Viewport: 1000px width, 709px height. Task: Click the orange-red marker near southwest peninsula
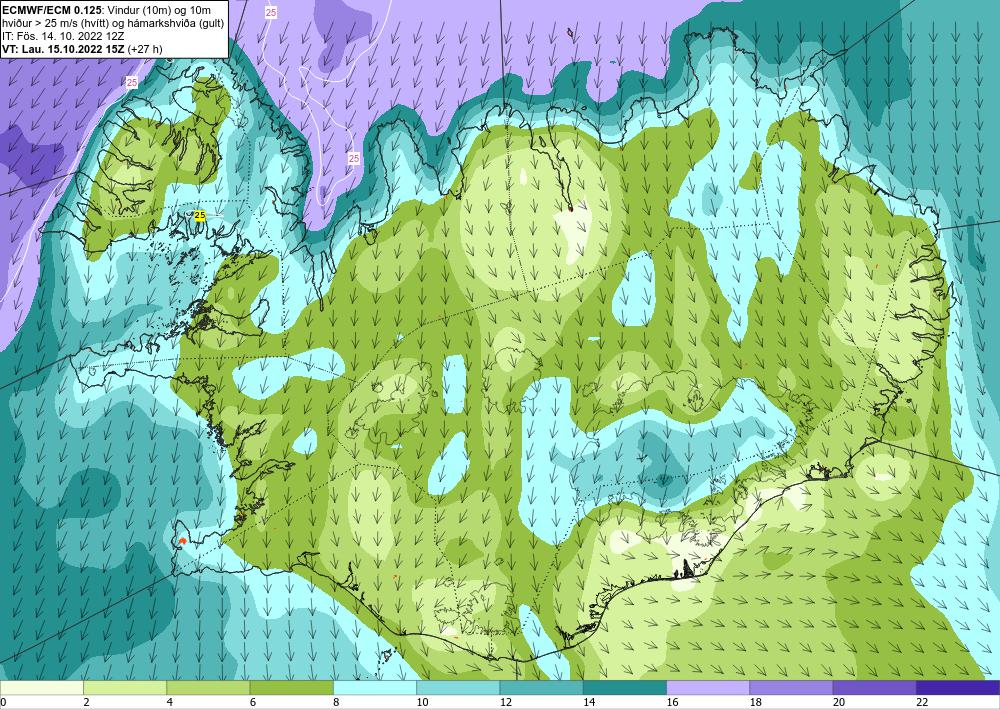click(182, 541)
